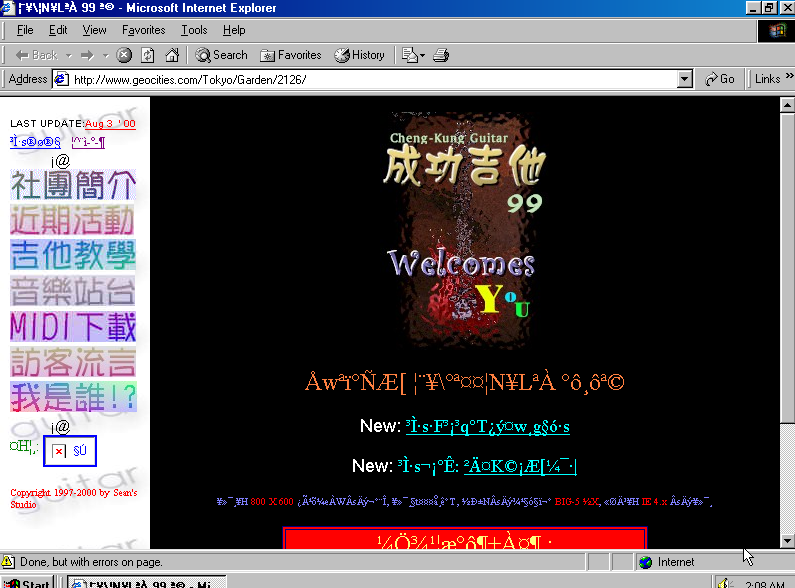Go to the Home page icon
This screenshot has height=588, width=795.
(172, 55)
